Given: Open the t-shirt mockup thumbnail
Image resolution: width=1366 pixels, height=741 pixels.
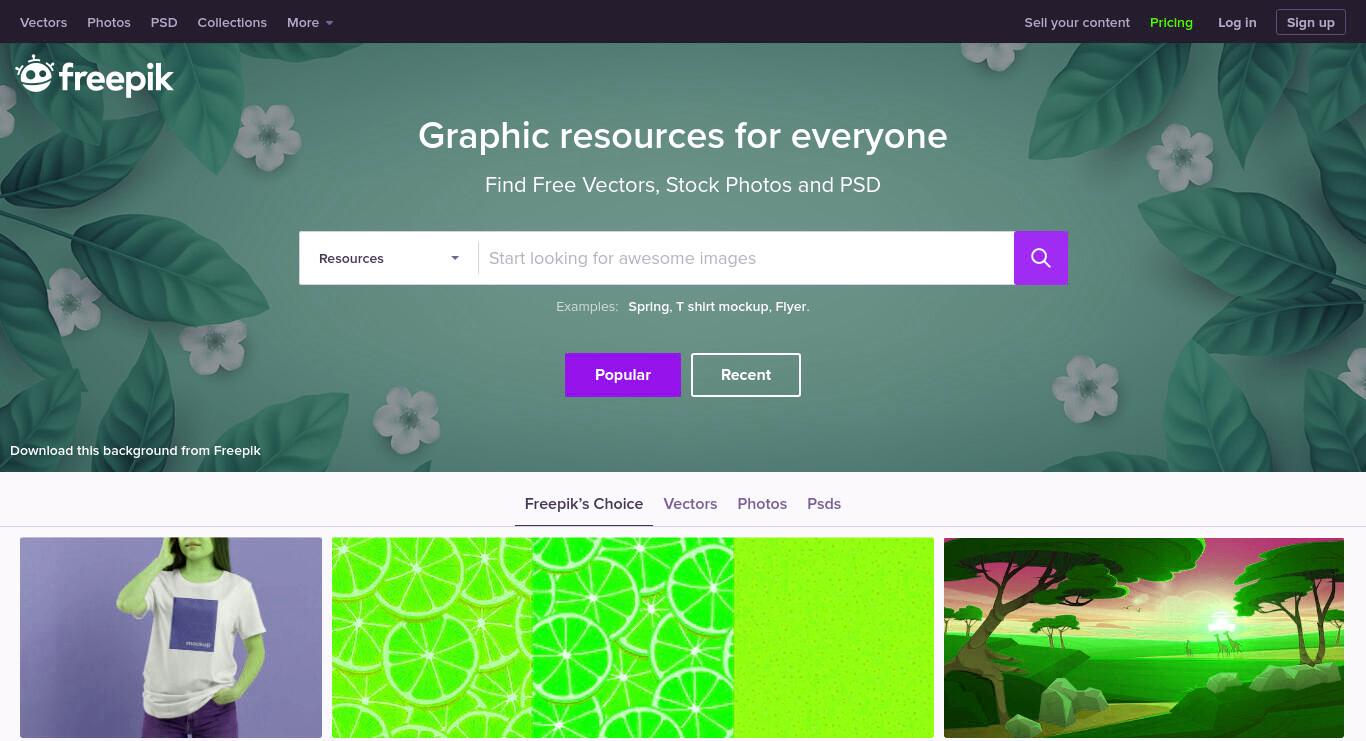Looking at the screenshot, I should pyautogui.click(x=171, y=638).
